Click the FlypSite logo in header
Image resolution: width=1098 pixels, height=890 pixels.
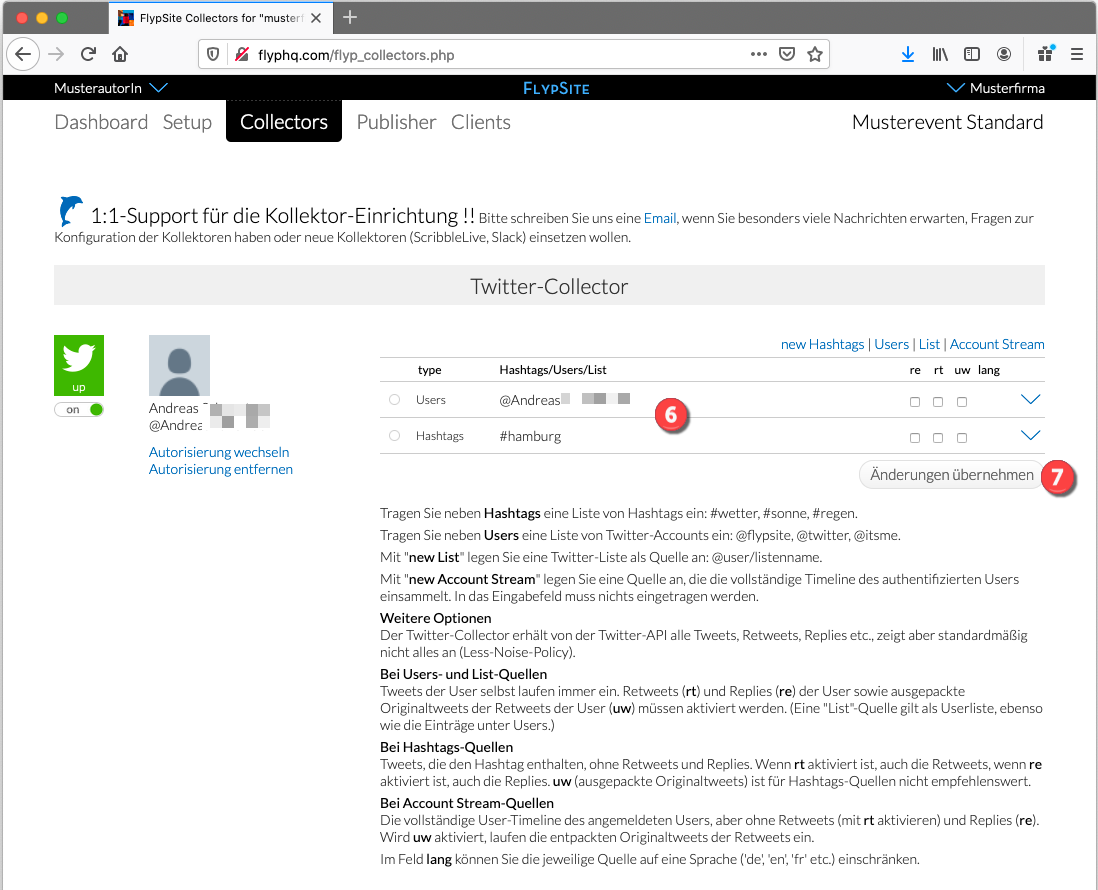(x=557, y=88)
